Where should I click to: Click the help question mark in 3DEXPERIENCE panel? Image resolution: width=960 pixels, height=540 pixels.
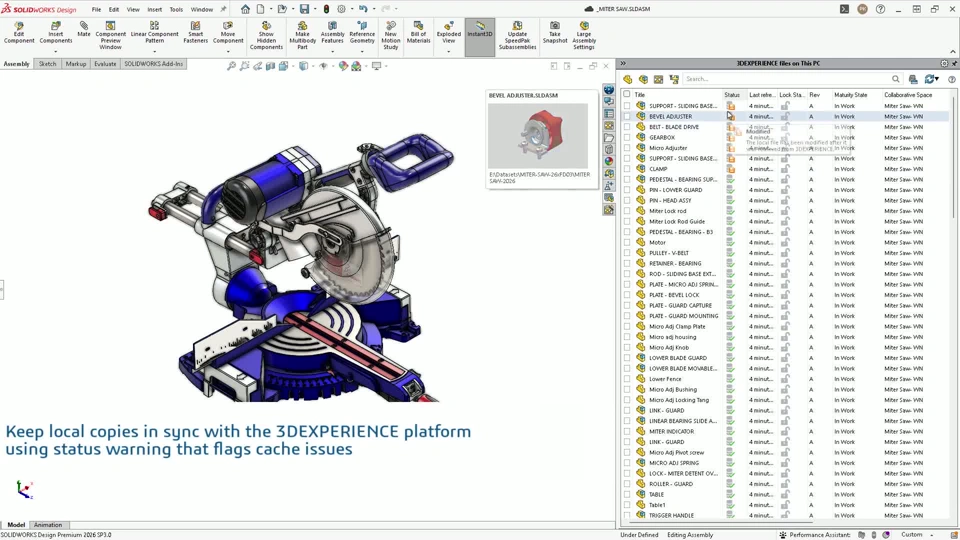(951, 79)
